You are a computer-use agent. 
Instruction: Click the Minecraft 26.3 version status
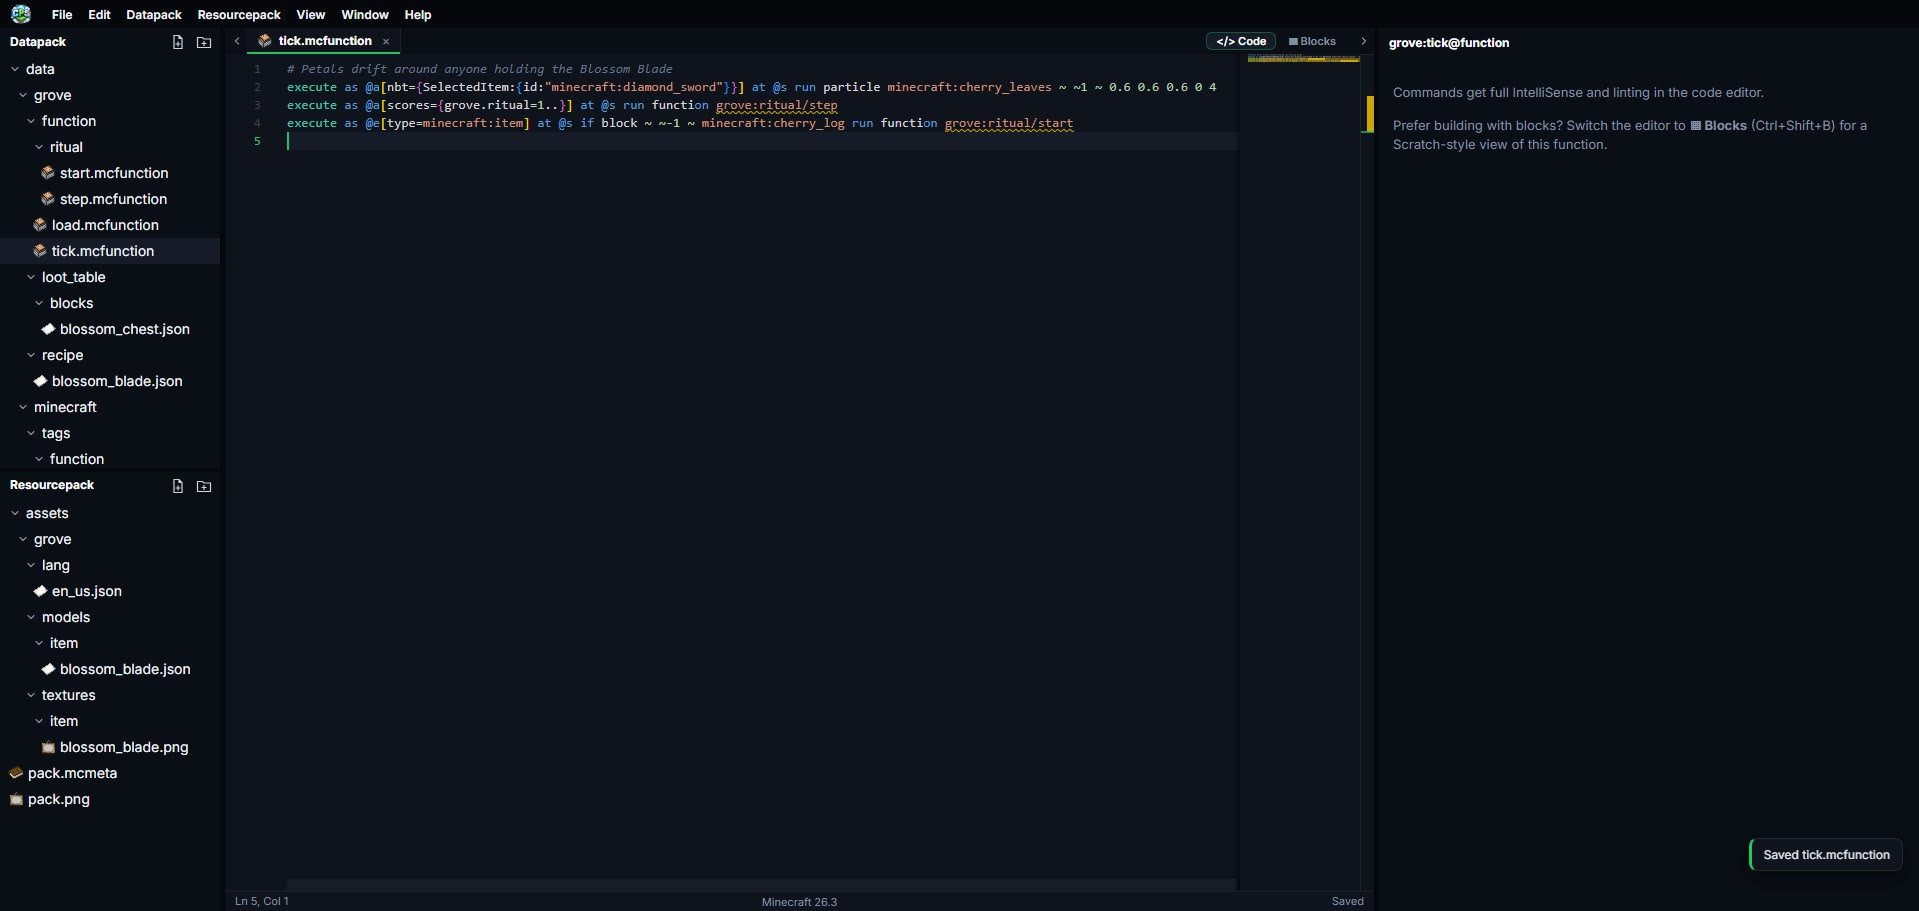(x=799, y=902)
